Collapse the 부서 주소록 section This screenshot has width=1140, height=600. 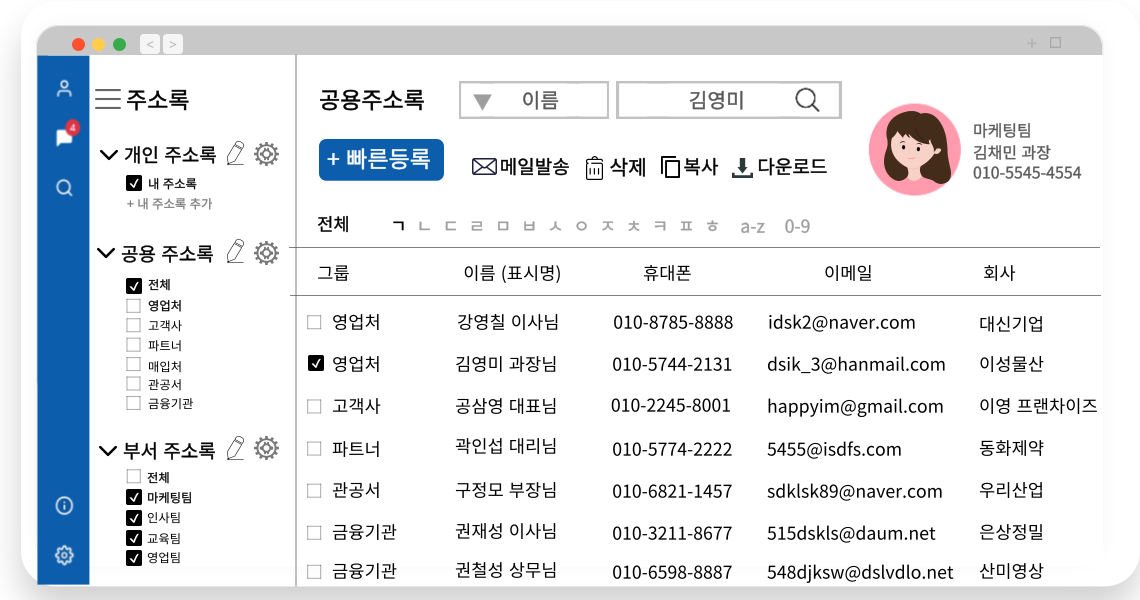(108, 450)
